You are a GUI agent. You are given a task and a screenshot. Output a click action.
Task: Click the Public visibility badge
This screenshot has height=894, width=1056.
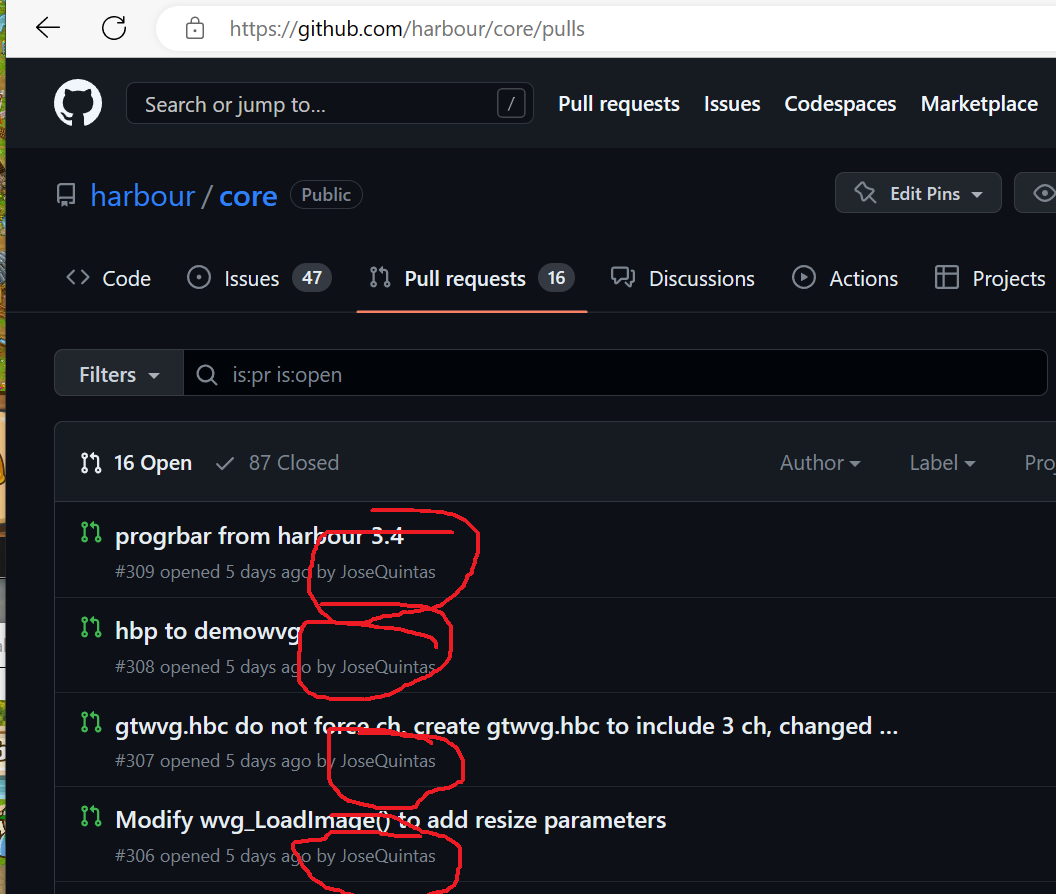tap(326, 195)
